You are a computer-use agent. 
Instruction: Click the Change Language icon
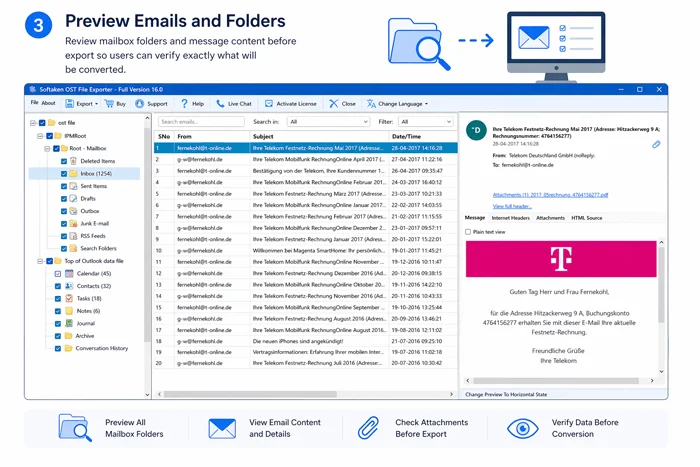coord(371,104)
